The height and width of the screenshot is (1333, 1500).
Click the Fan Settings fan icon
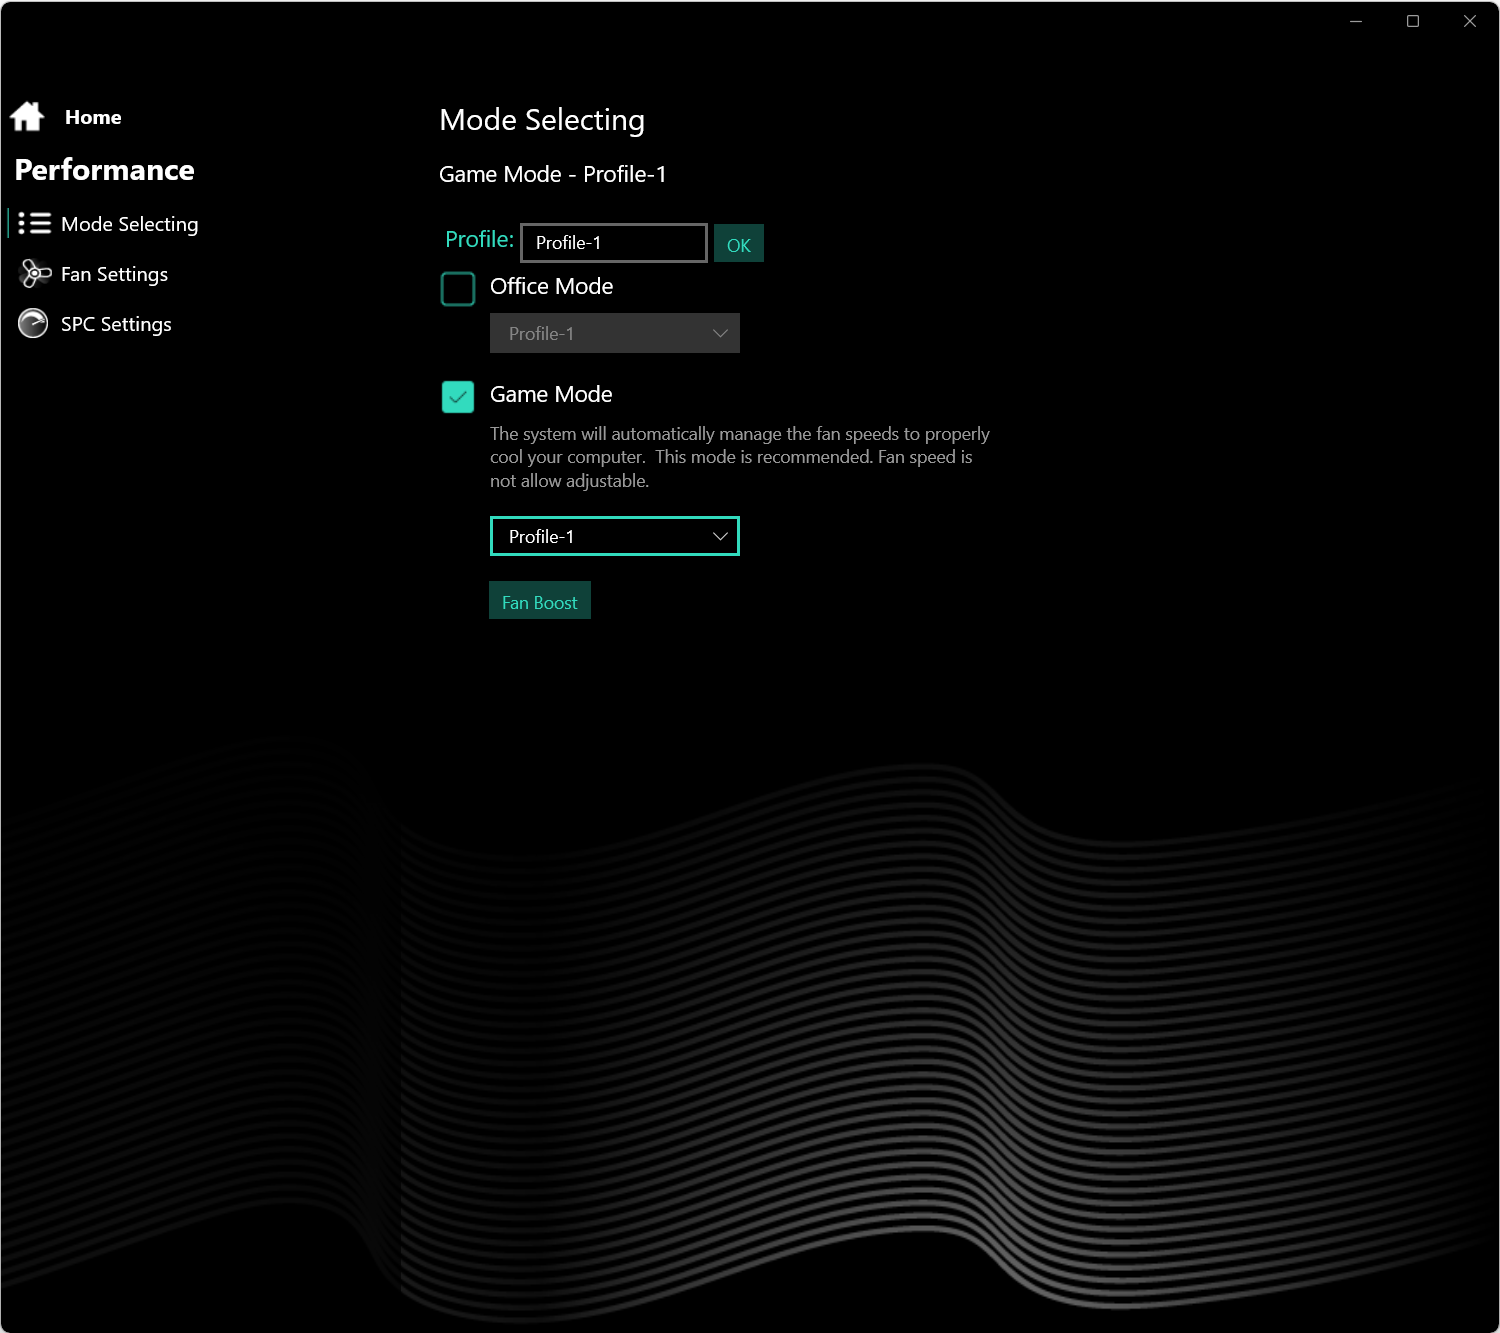35,273
